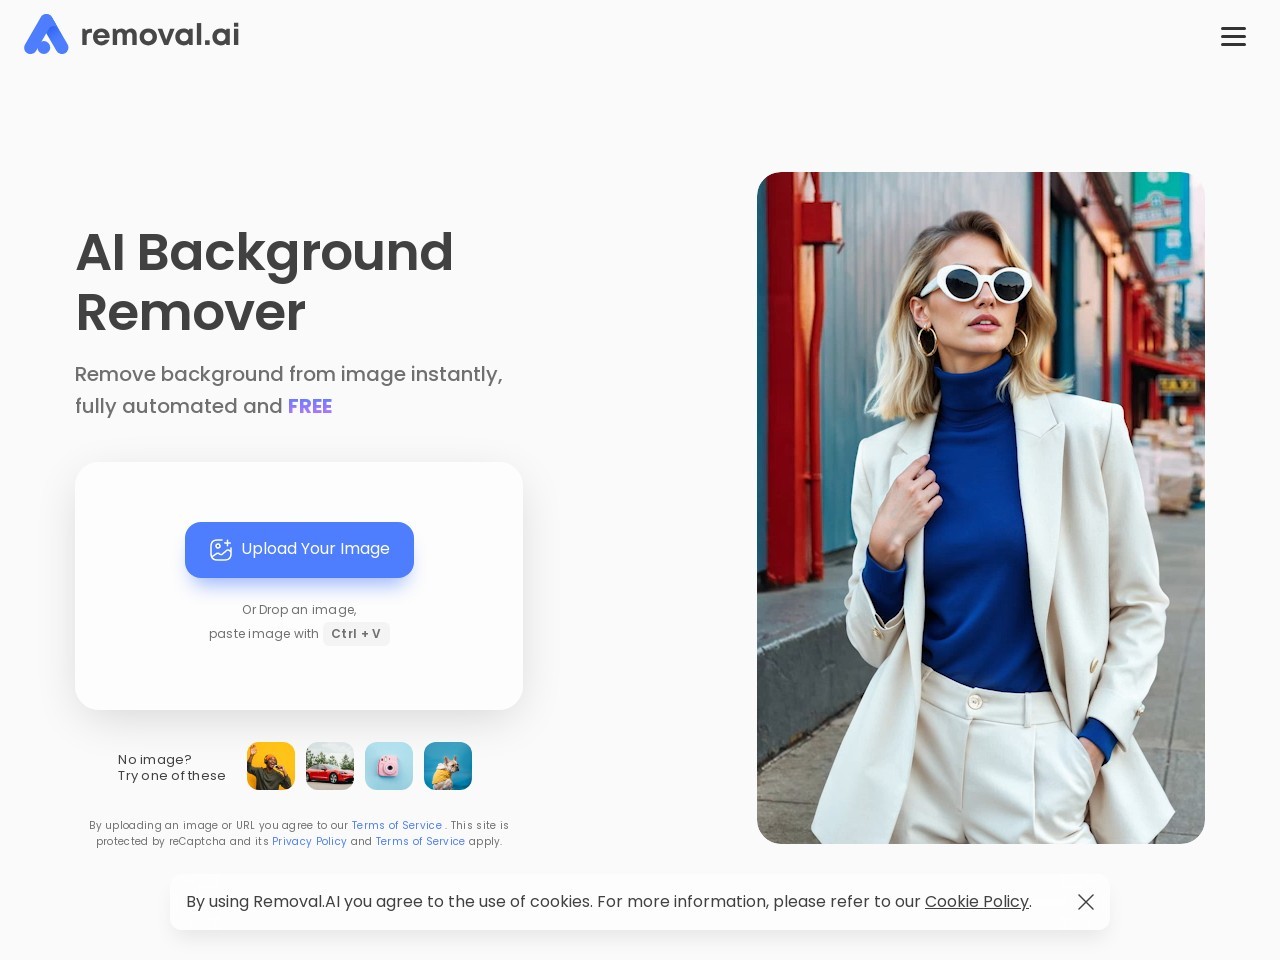1280x960 pixels.
Task: Click the "Or Drop an image," text
Action: click(x=299, y=610)
